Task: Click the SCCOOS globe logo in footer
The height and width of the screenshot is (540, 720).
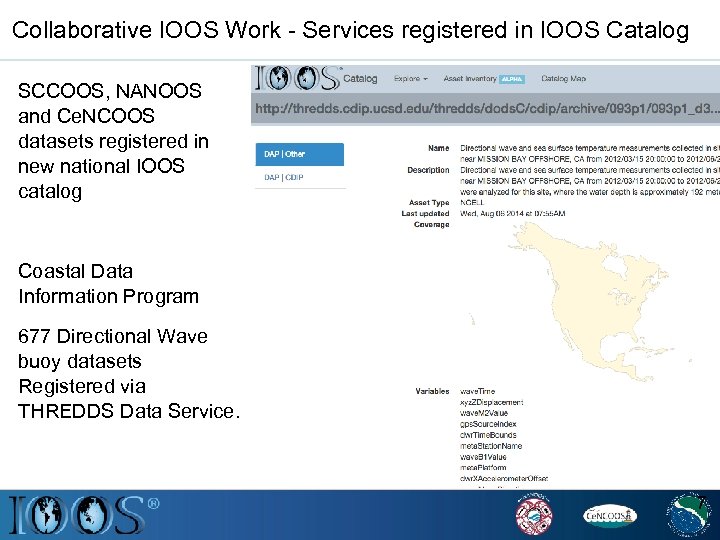Action: [x=690, y=515]
